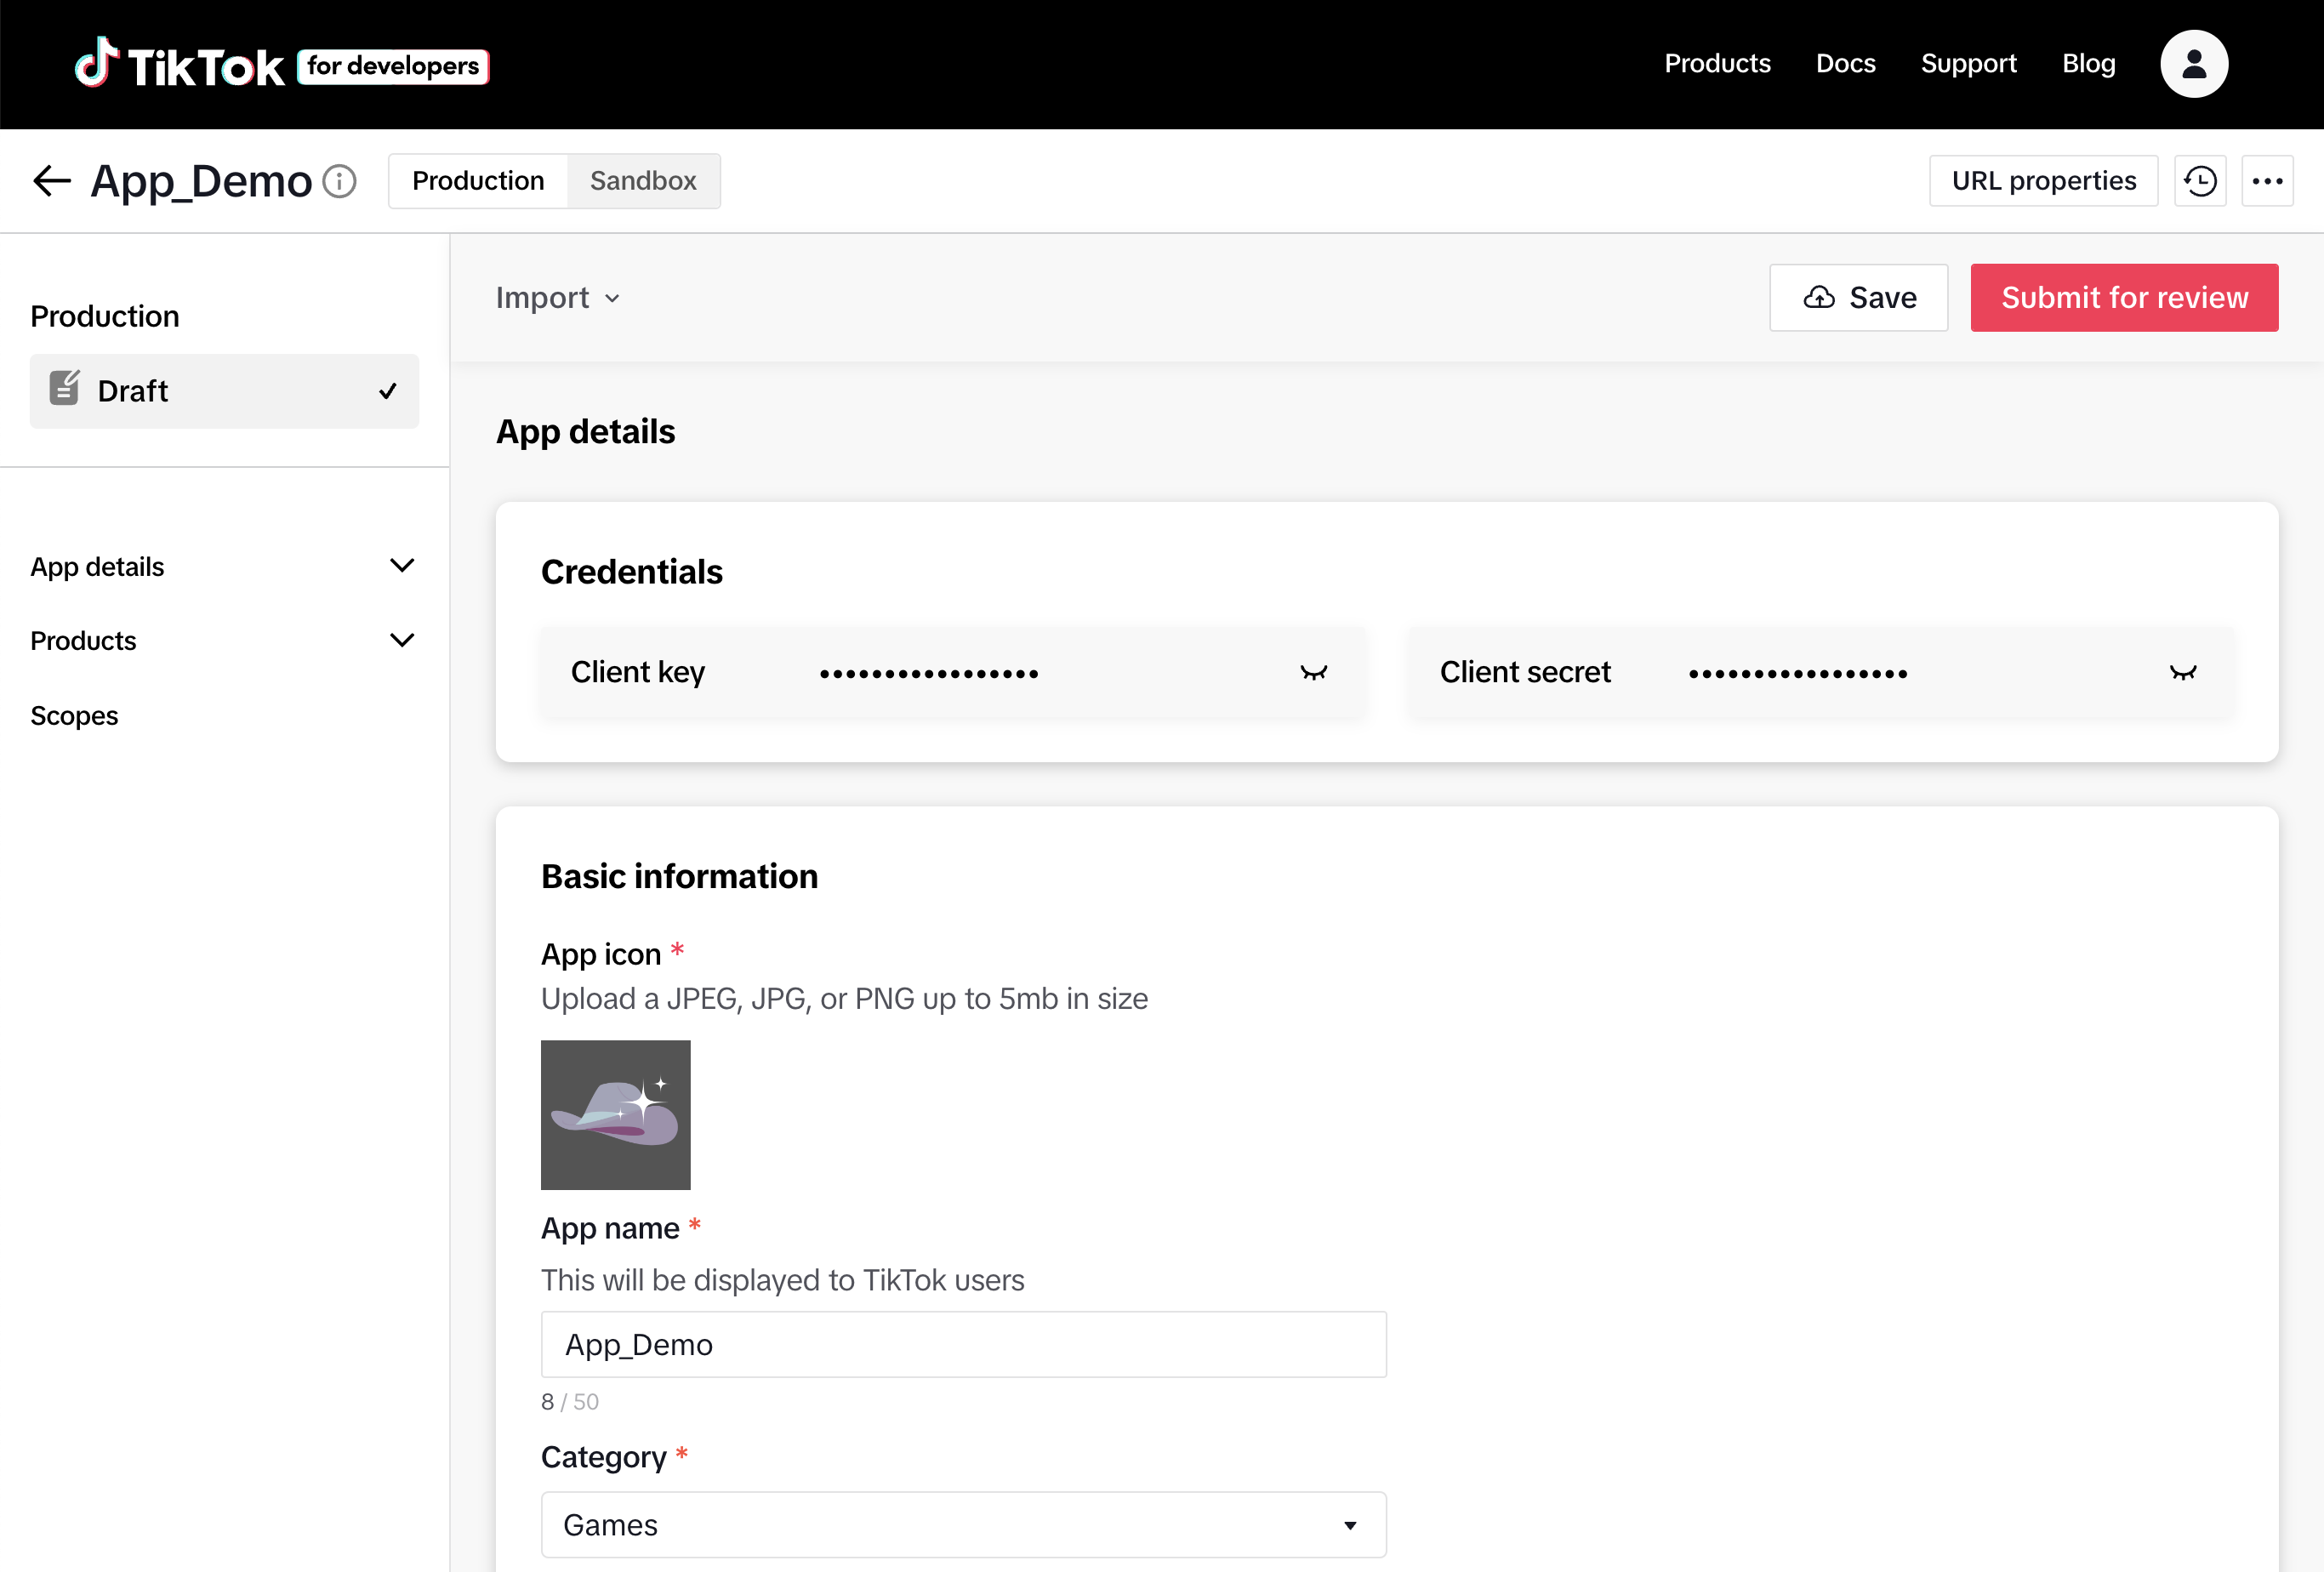Expand the Import dropdown

coord(557,297)
